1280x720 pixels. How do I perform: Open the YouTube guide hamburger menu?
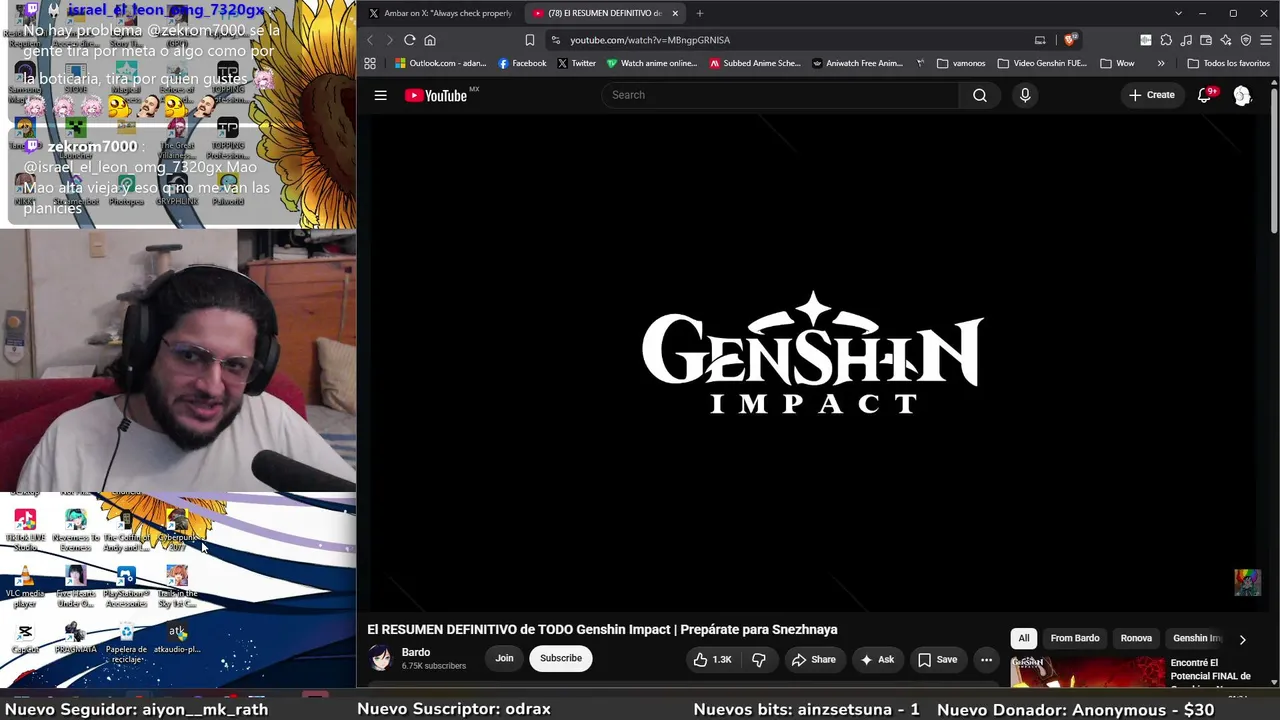click(380, 95)
